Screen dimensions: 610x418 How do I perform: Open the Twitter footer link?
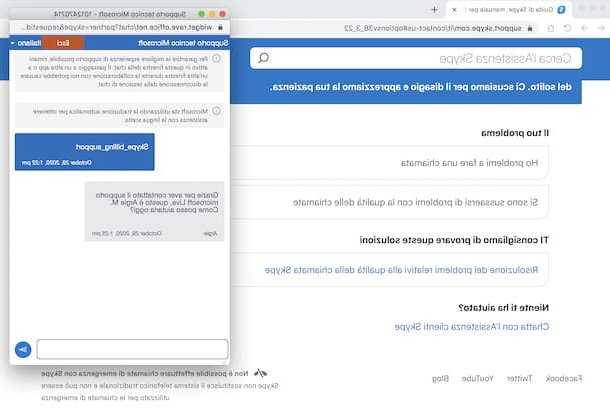[519, 378]
